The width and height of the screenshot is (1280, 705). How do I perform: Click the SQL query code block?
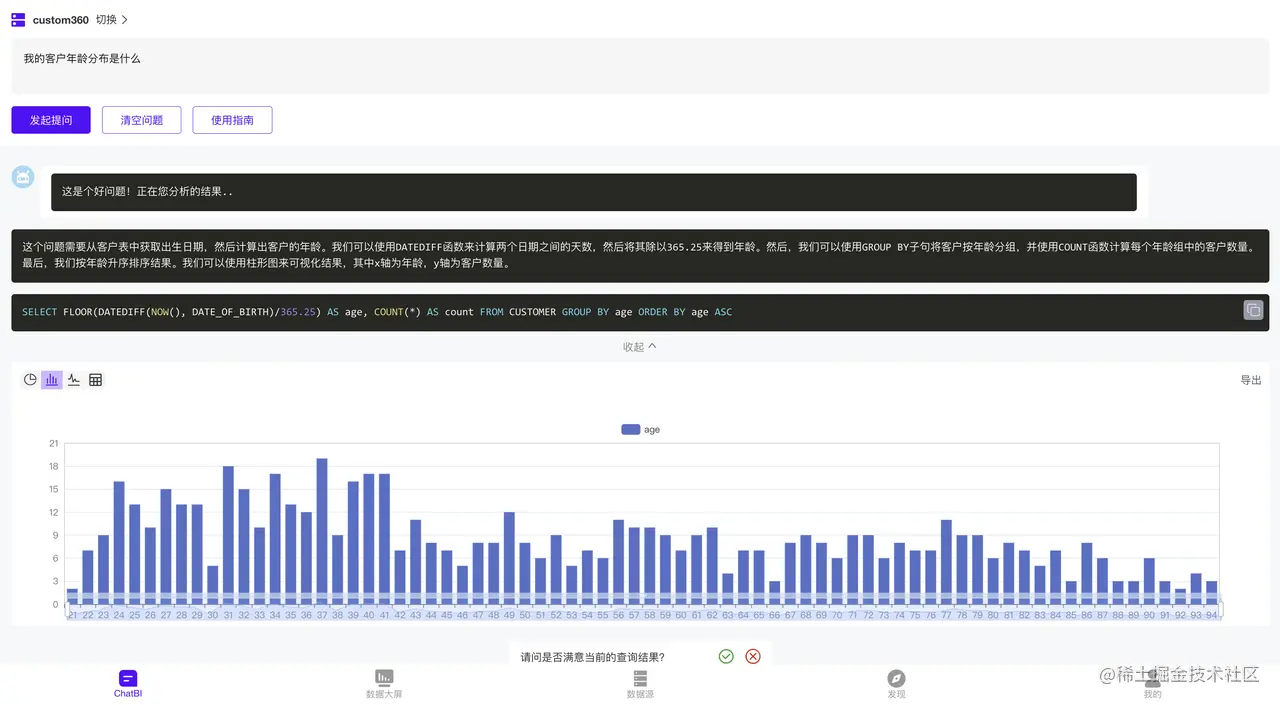[x=640, y=312]
